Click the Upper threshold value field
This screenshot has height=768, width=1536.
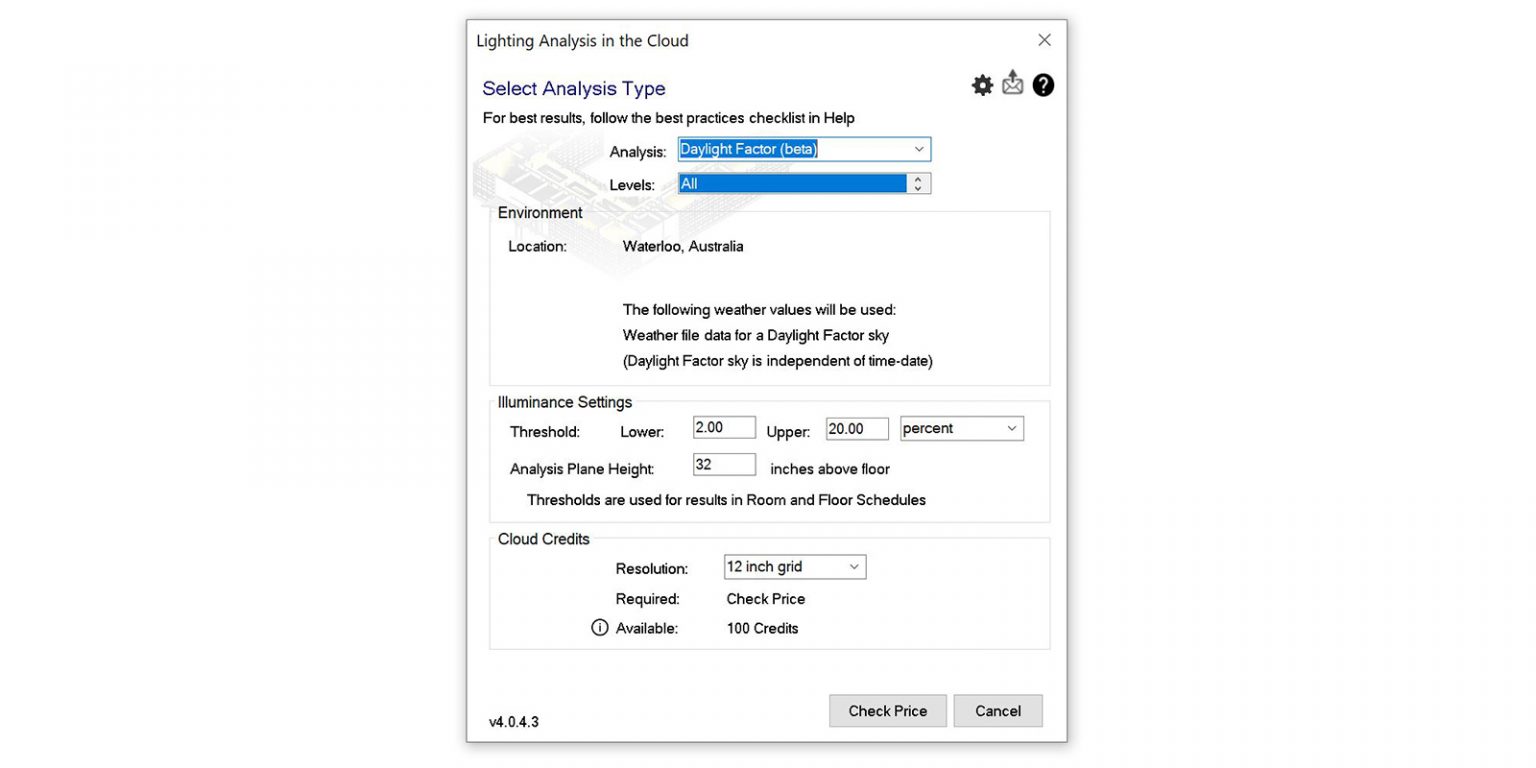pos(857,427)
